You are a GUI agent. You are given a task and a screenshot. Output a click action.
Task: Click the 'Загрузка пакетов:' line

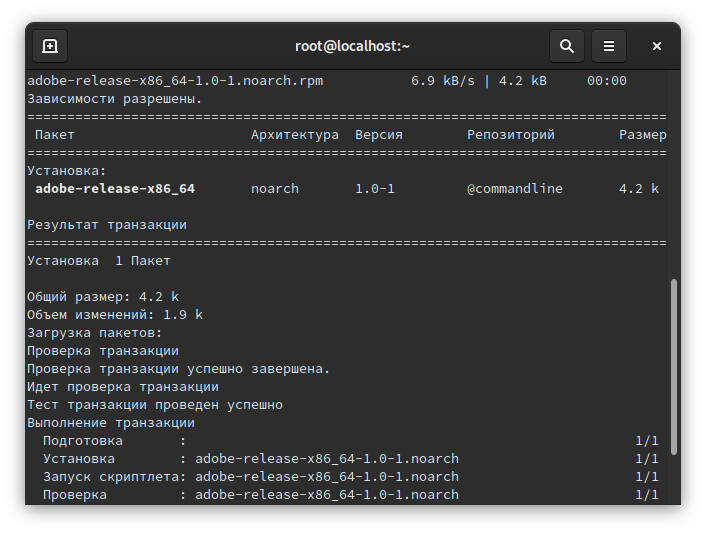coord(95,333)
